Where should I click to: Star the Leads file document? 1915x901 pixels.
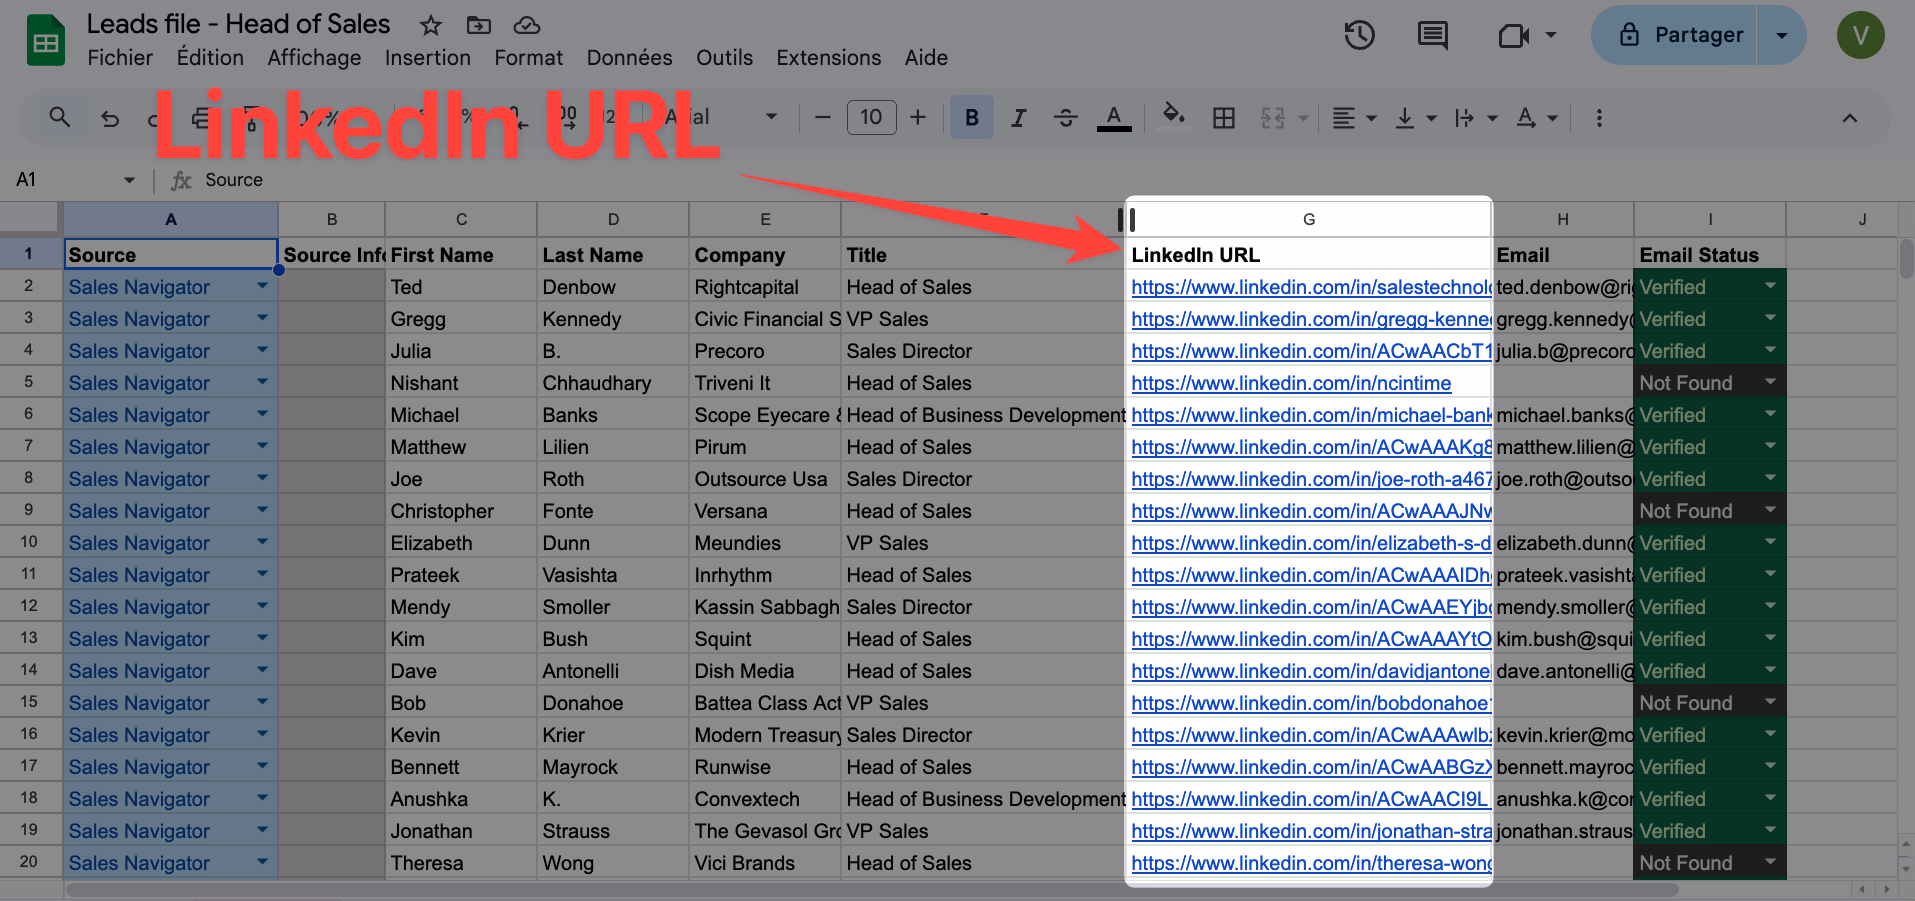[x=430, y=25]
